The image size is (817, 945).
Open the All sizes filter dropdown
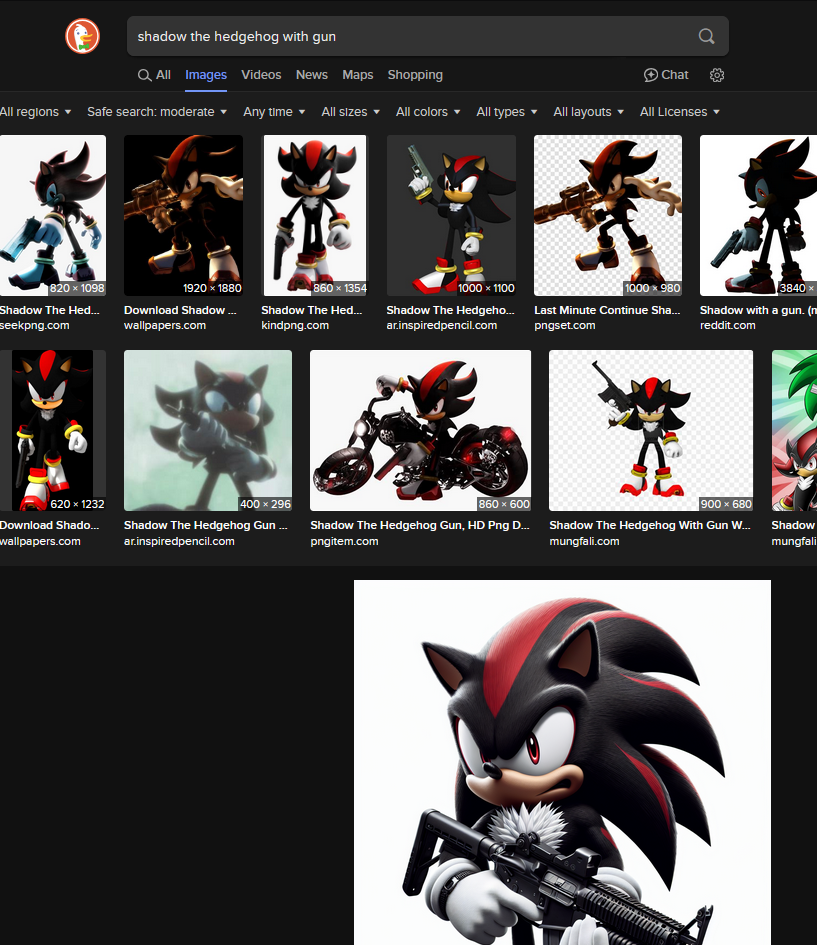tap(351, 111)
